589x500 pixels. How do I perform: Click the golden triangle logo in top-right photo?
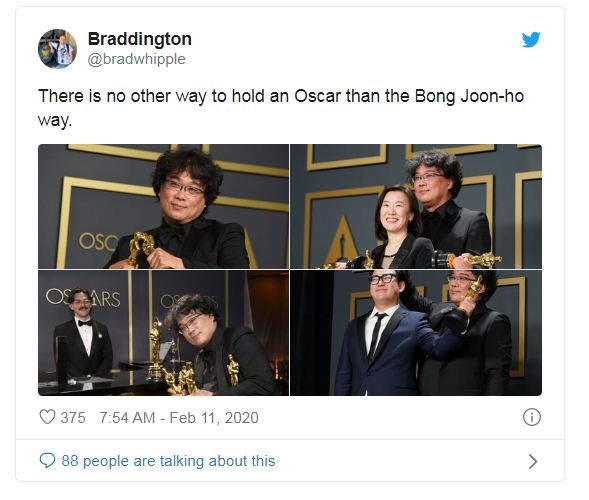tap(341, 239)
